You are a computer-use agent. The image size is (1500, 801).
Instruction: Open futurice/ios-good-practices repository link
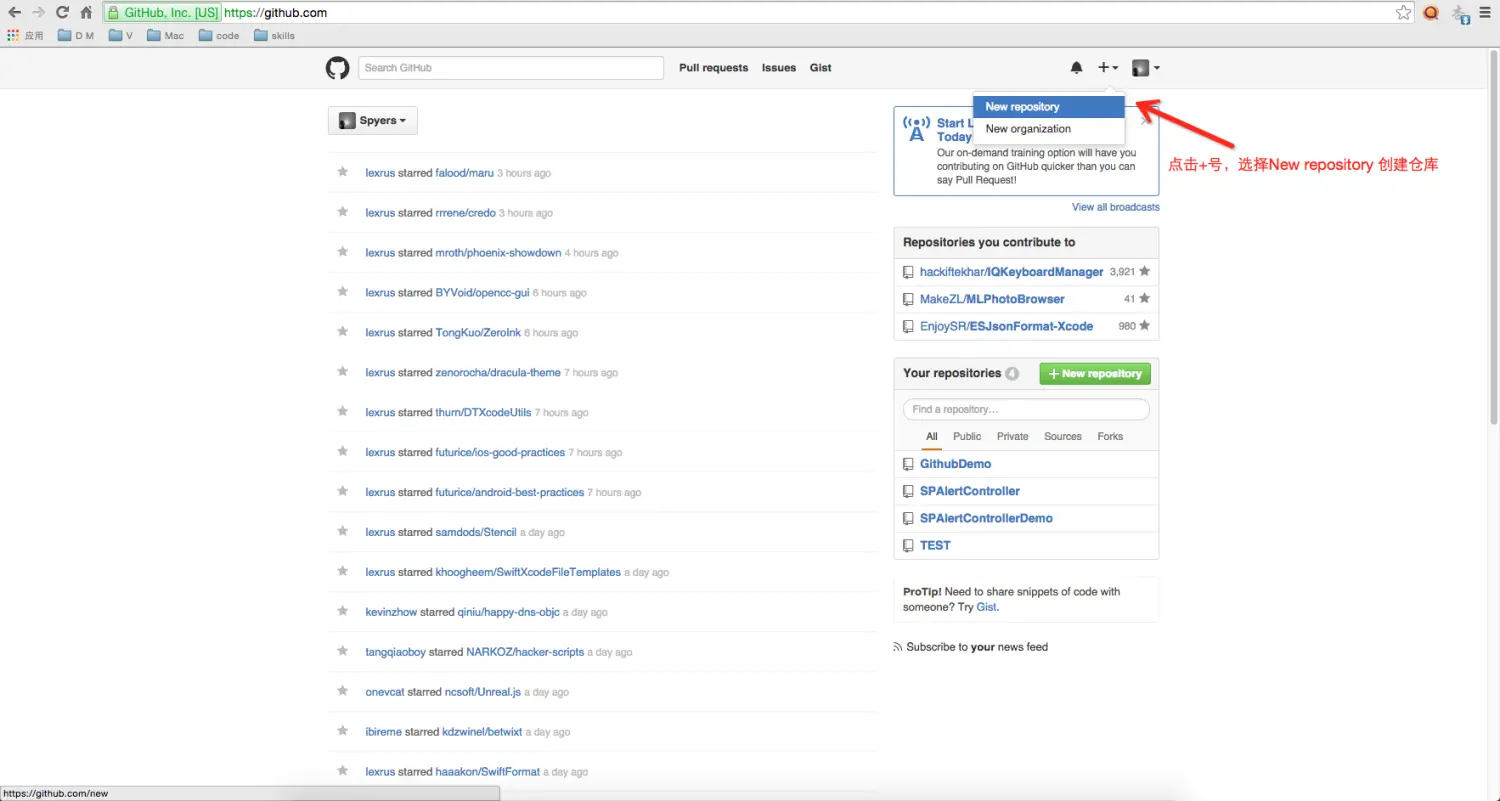coord(500,453)
